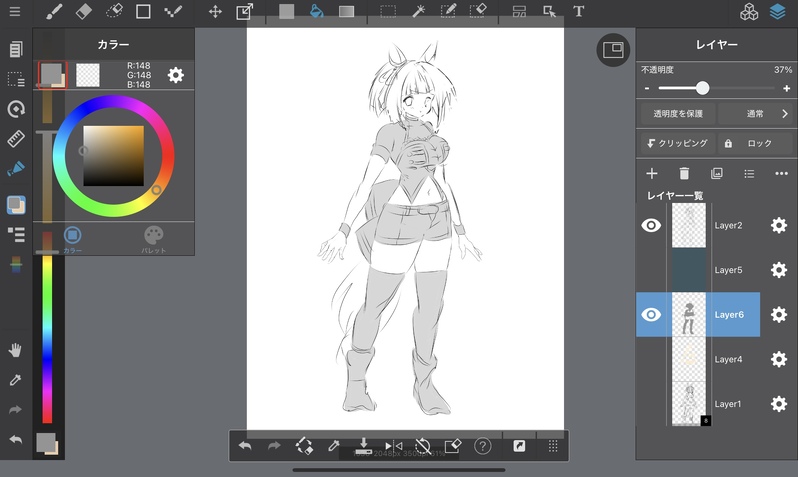Toggle the canvas navigator window button
This screenshot has height=477, width=798.
coord(613,50)
